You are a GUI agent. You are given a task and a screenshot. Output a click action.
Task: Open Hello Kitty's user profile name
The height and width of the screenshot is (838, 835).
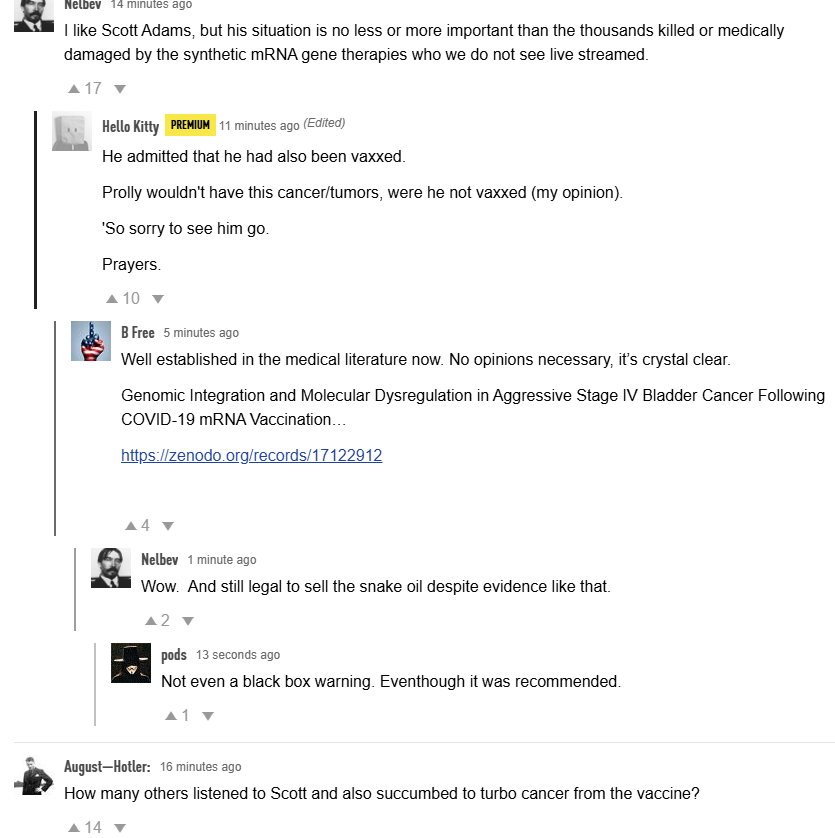pyautogui.click(x=130, y=125)
